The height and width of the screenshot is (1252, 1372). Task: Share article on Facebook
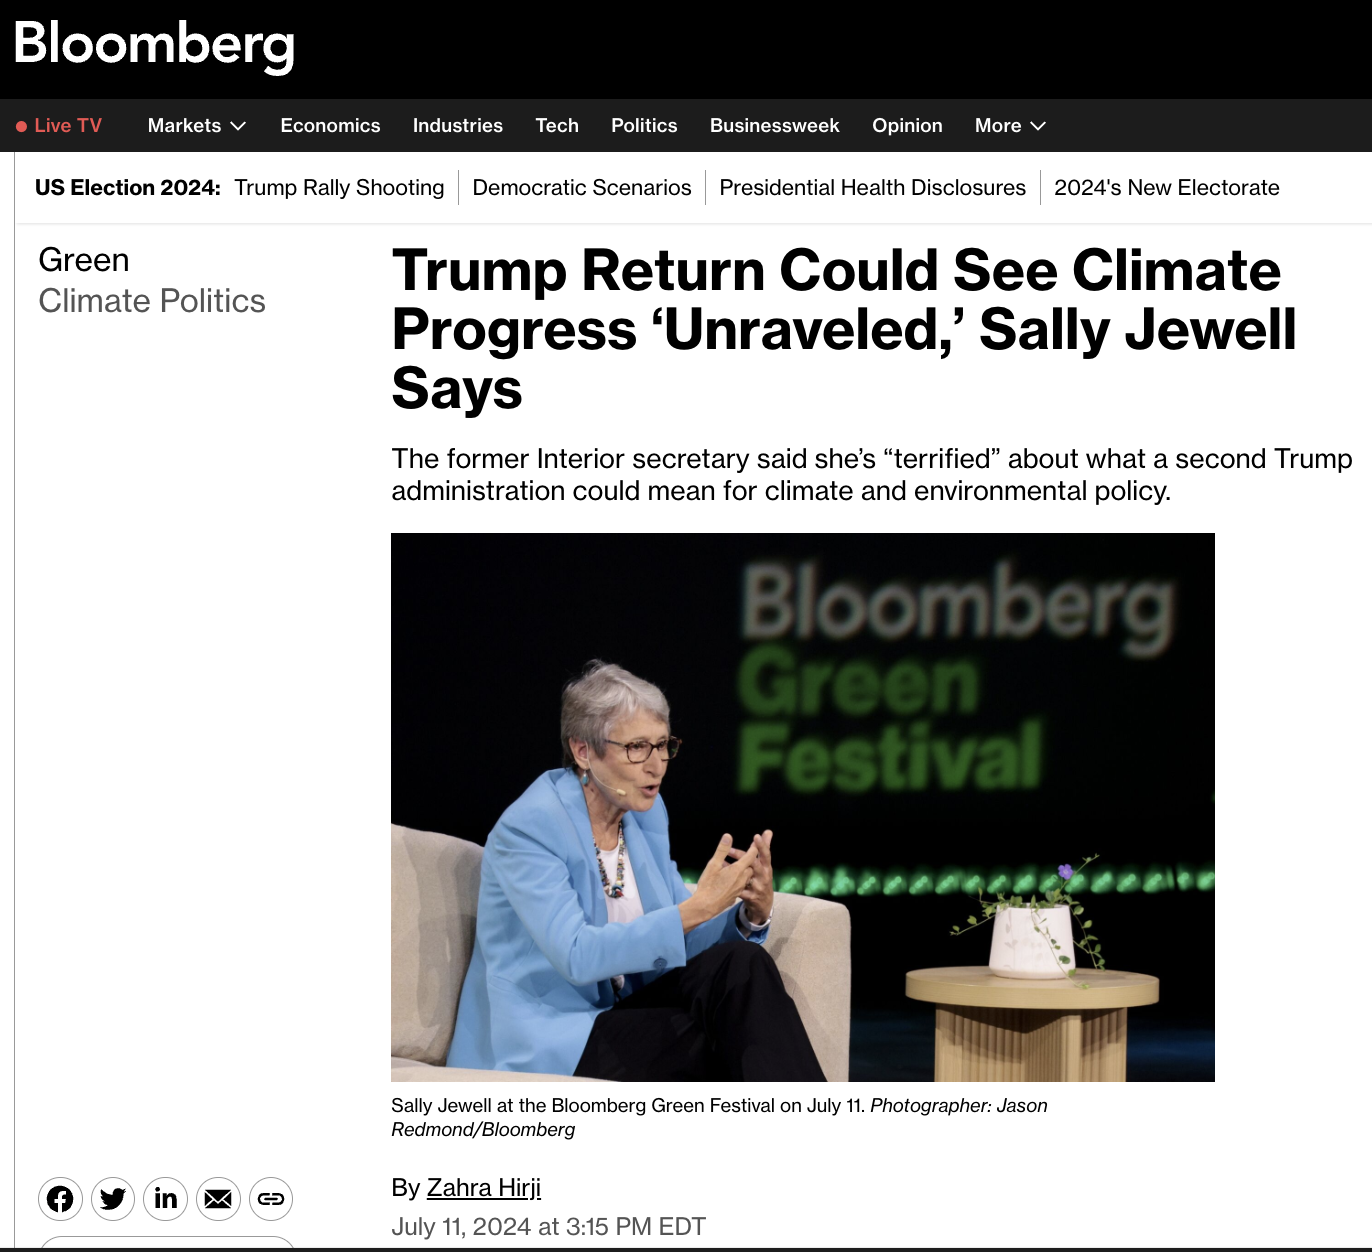60,1198
